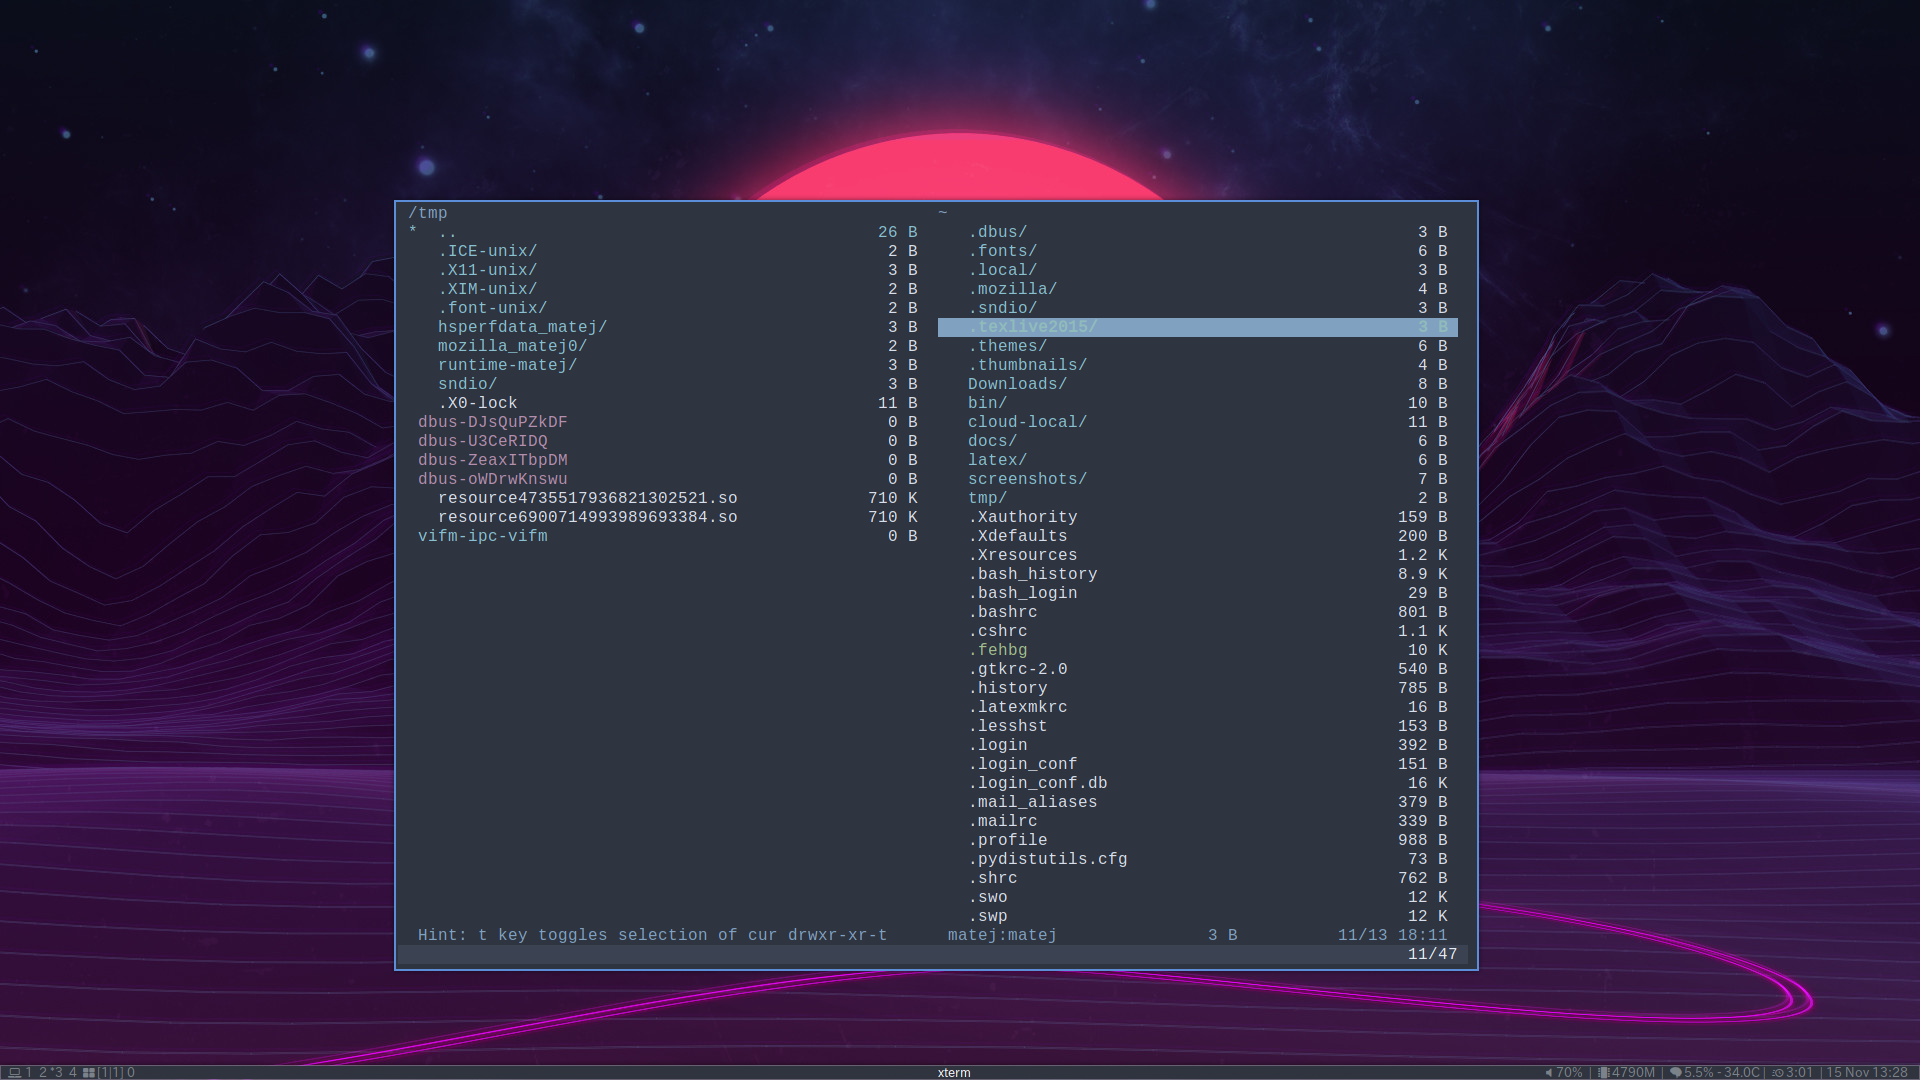
Task: Click the memory chip icon beside 4790M
Action: click(x=1603, y=1072)
